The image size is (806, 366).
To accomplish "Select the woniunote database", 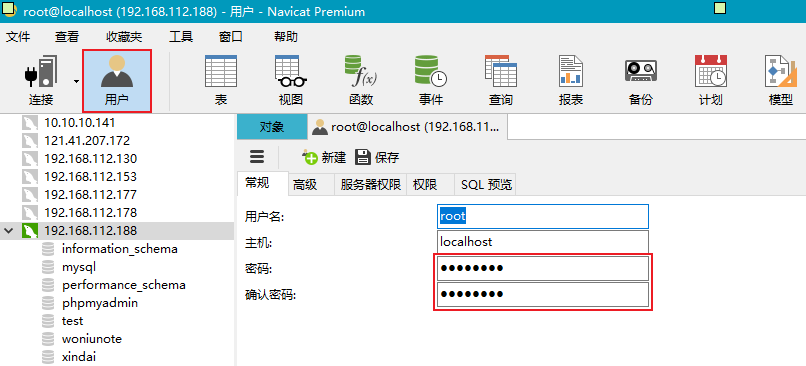I will point(91,339).
